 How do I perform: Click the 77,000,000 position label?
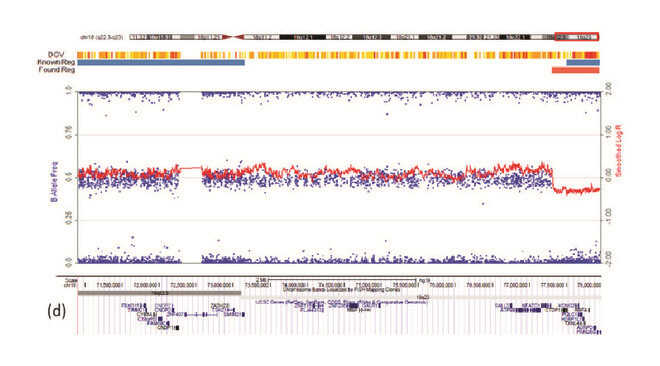pyautogui.click(x=516, y=285)
